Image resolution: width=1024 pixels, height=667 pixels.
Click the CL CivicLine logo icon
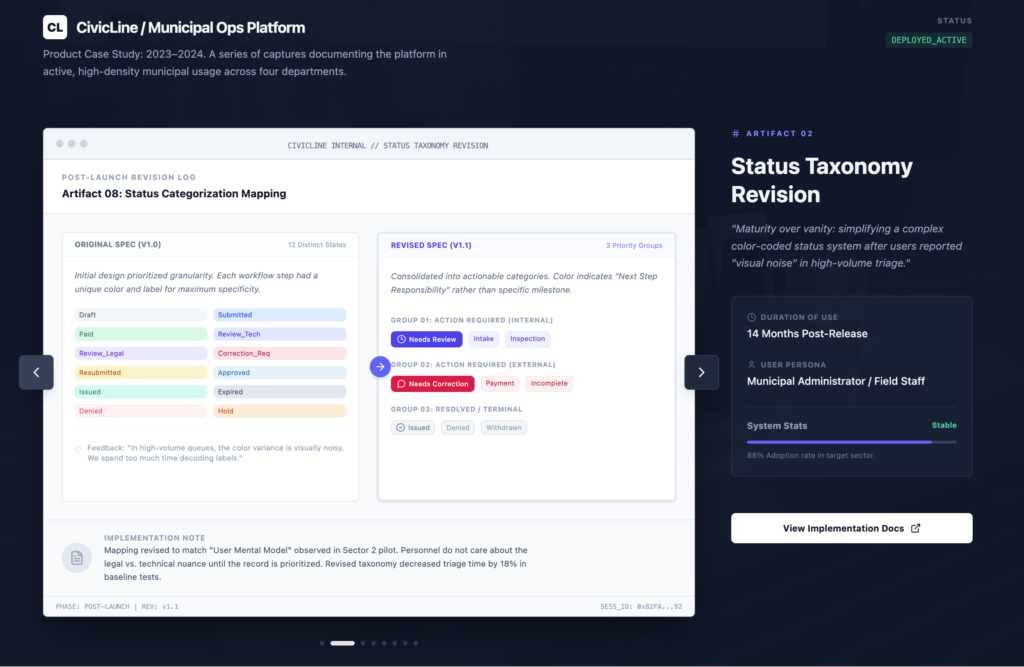[55, 27]
